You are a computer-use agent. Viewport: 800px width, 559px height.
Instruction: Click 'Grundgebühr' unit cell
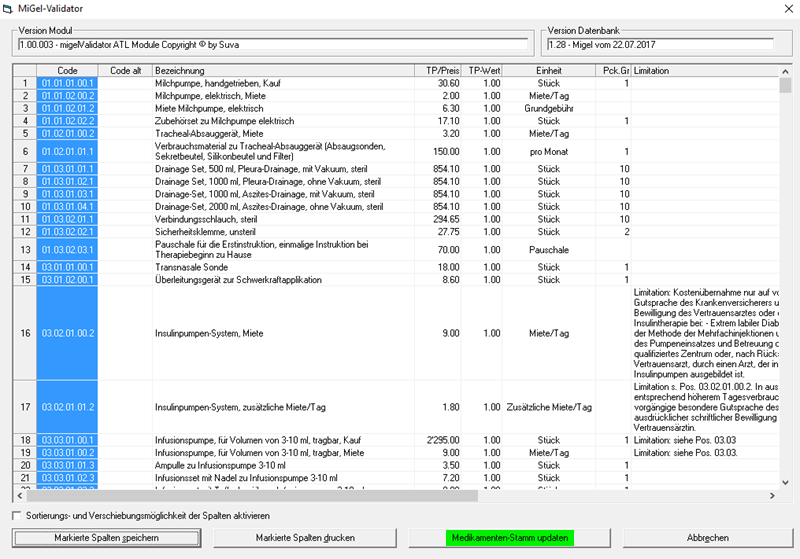(548, 108)
